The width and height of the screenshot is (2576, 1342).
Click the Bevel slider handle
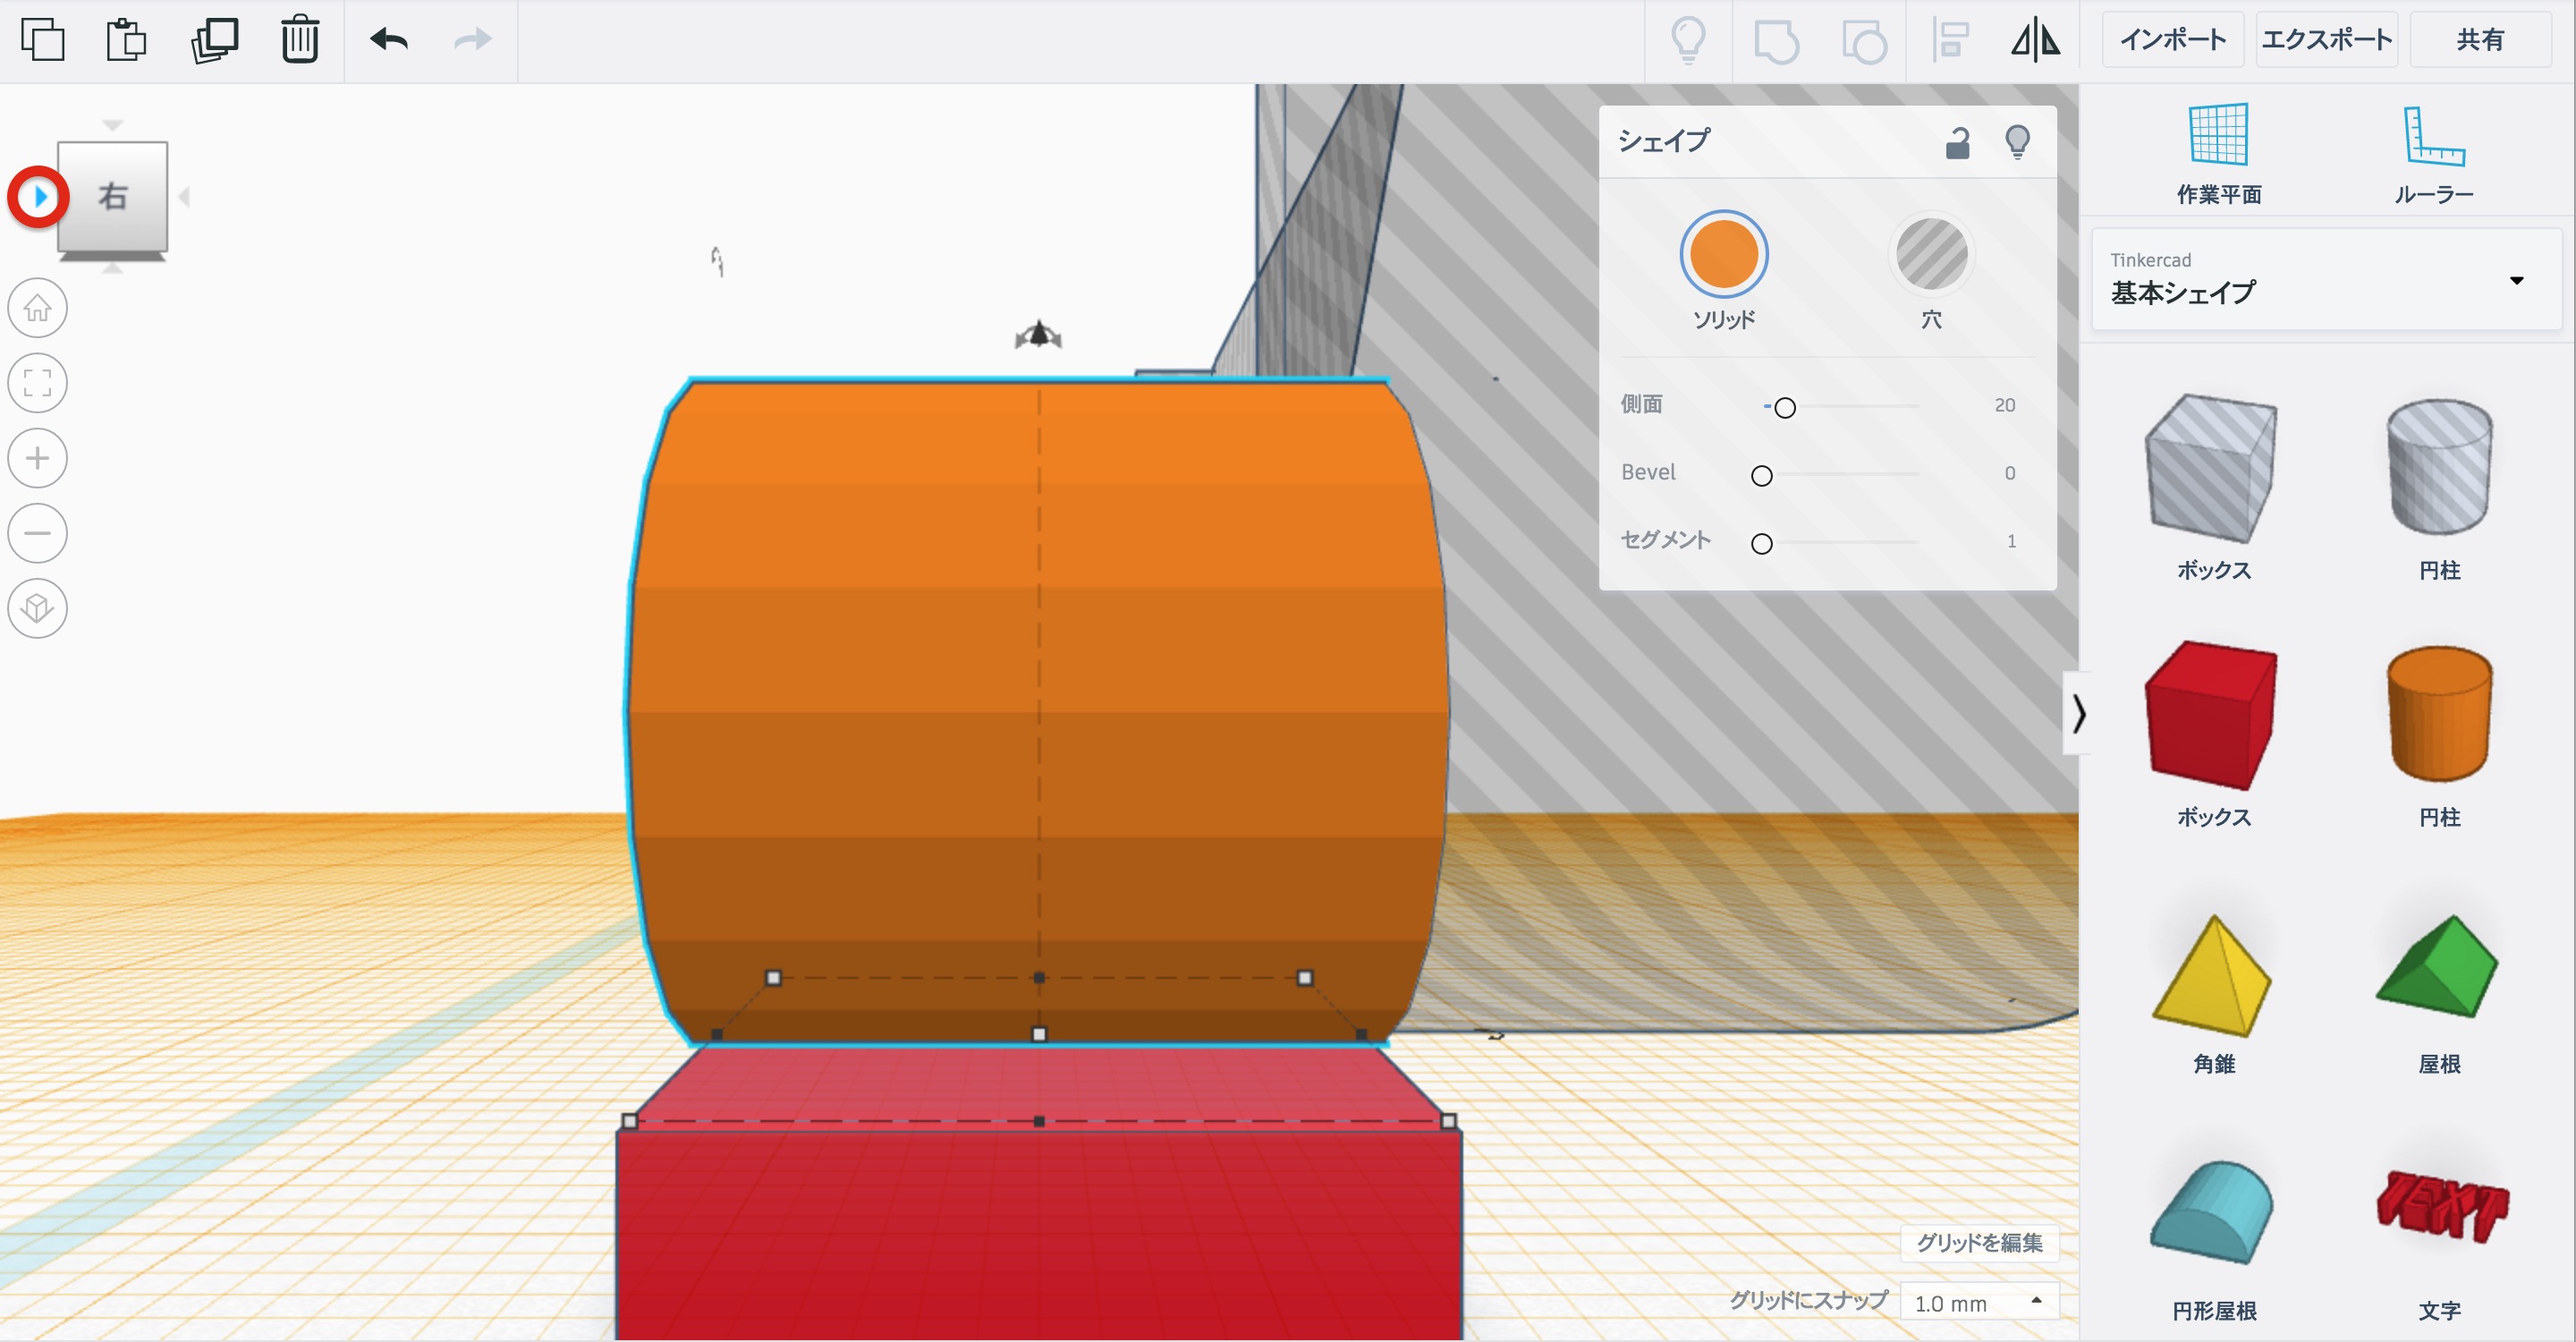point(1762,476)
